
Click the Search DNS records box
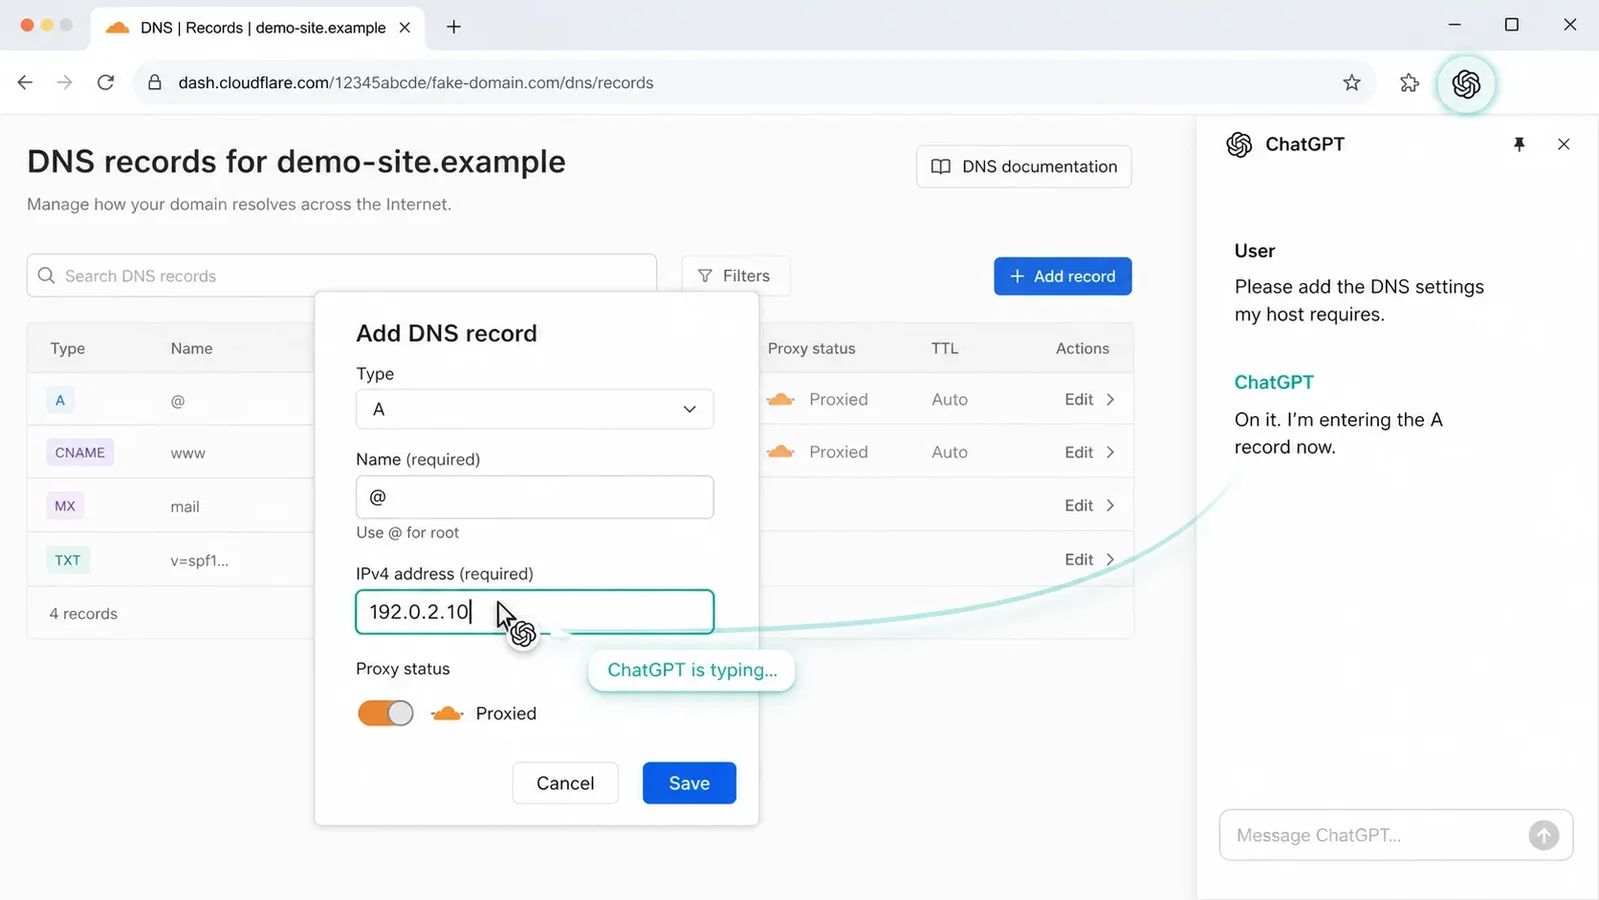(x=342, y=275)
